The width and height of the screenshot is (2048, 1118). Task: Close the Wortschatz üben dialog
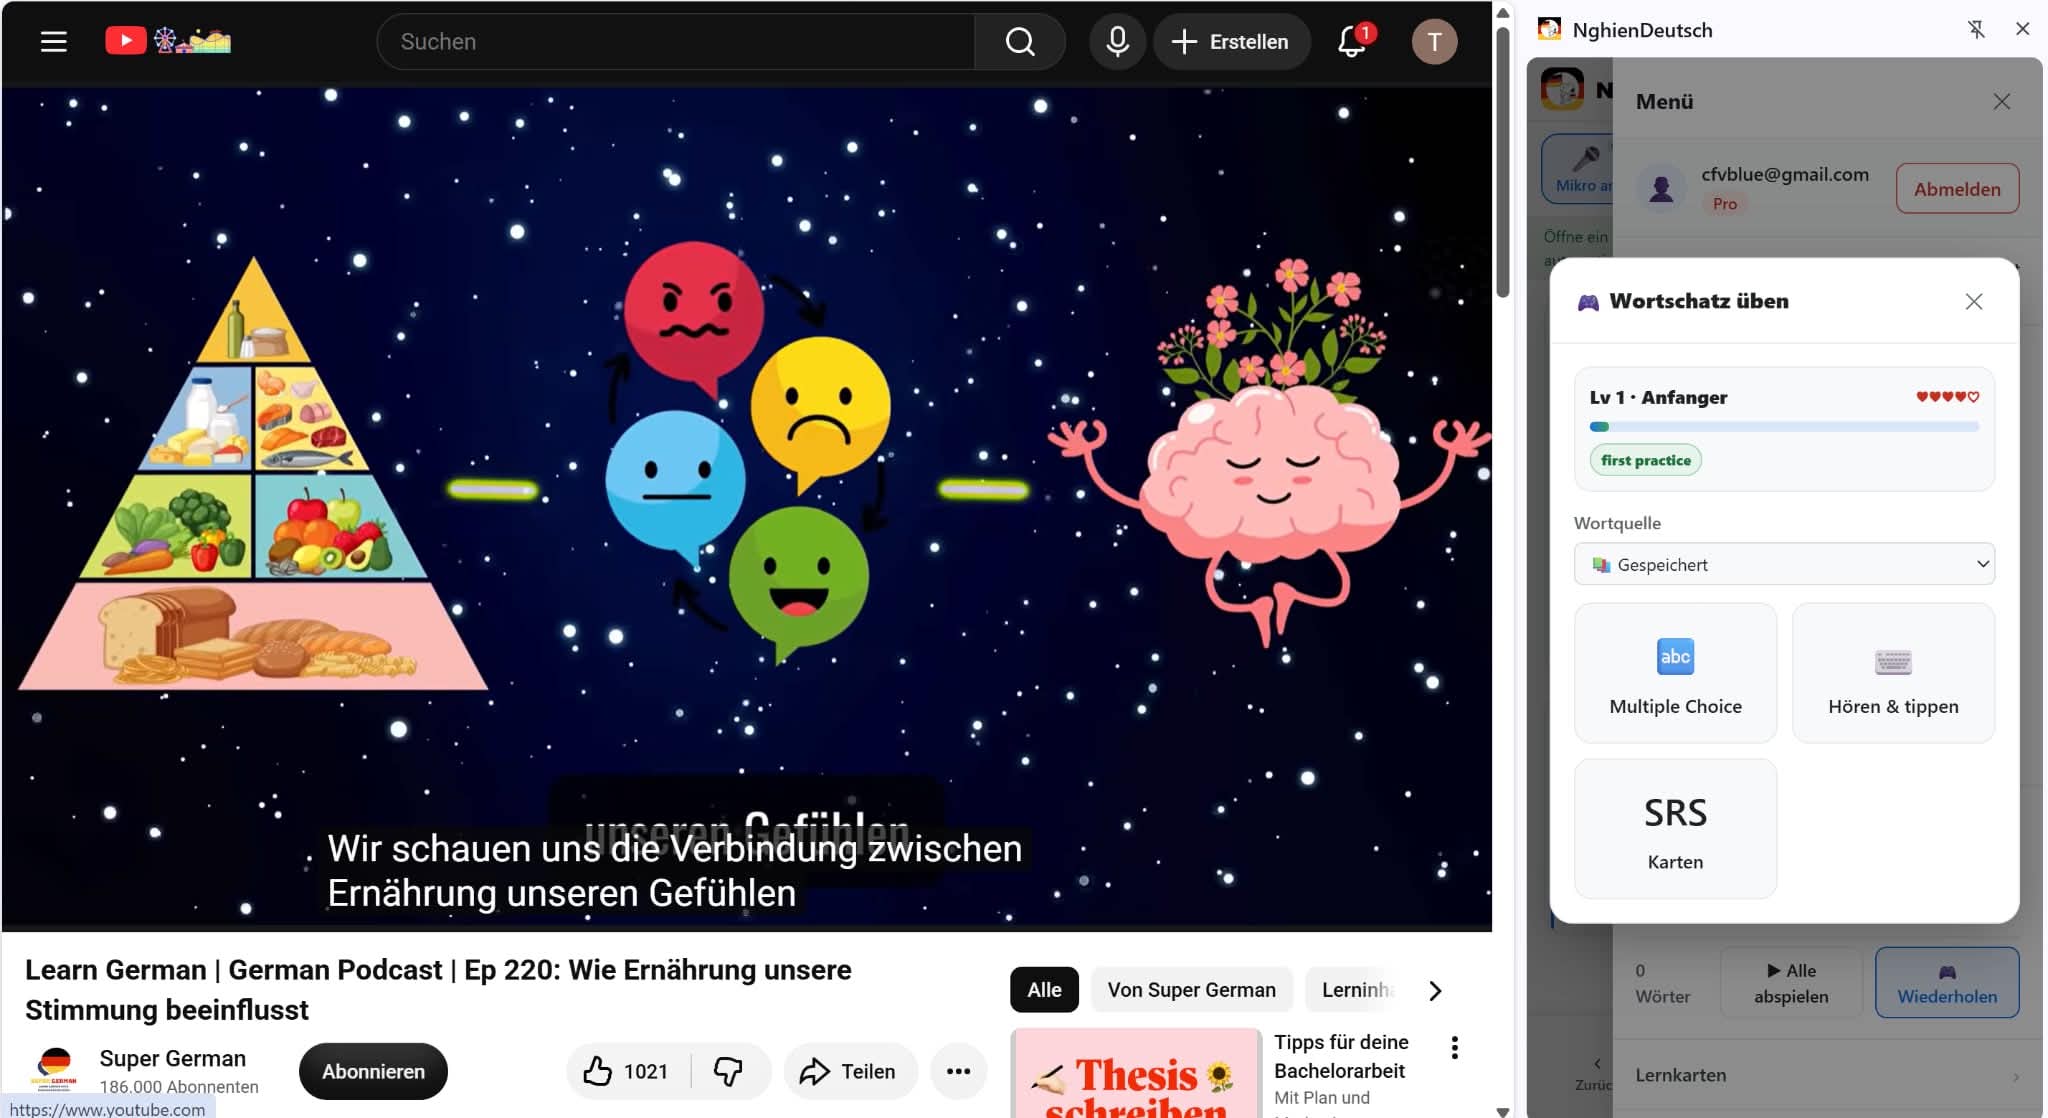click(x=1973, y=301)
